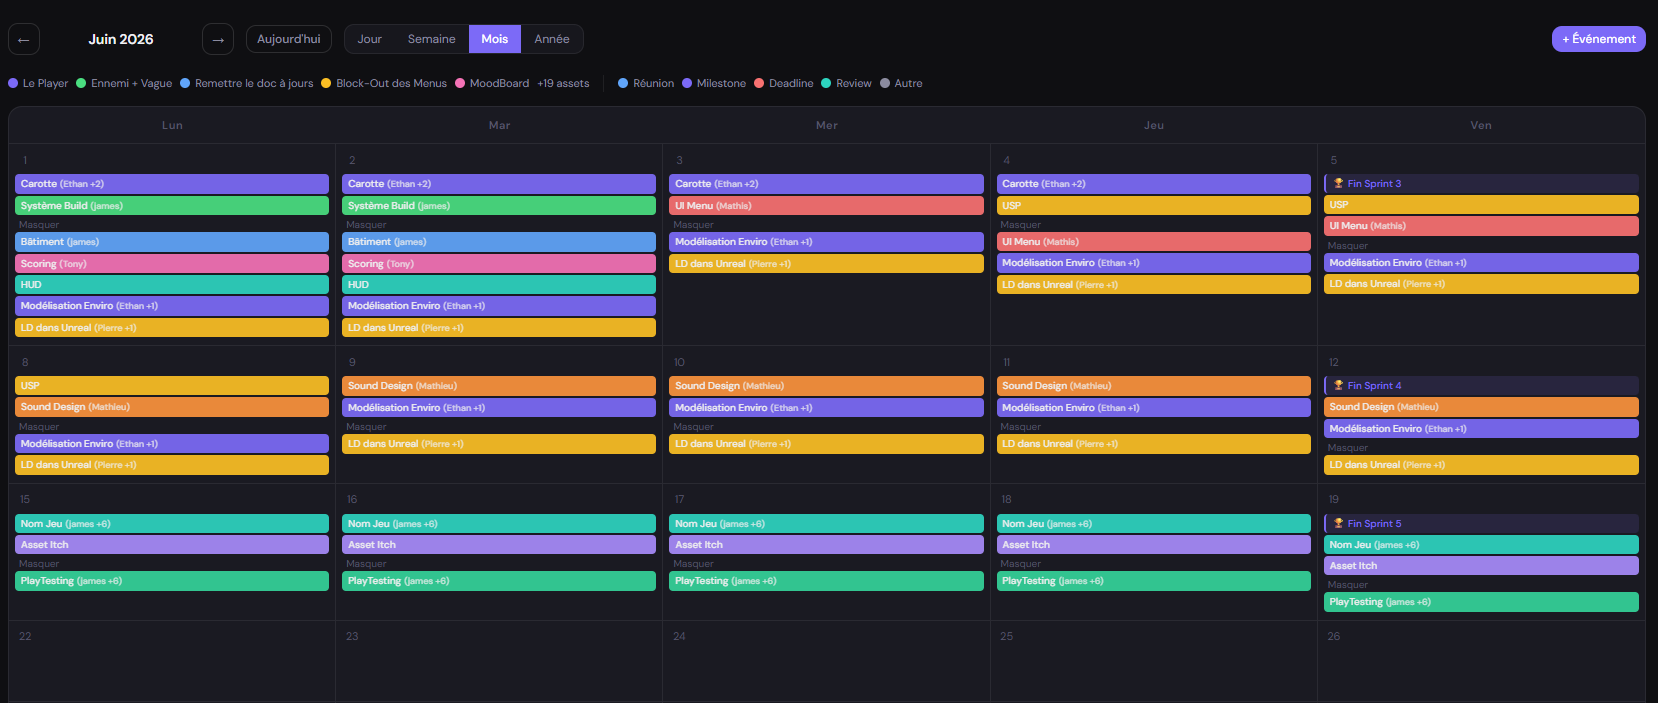1658x703 pixels.
Task: Switch to Année view
Action: 552,39
